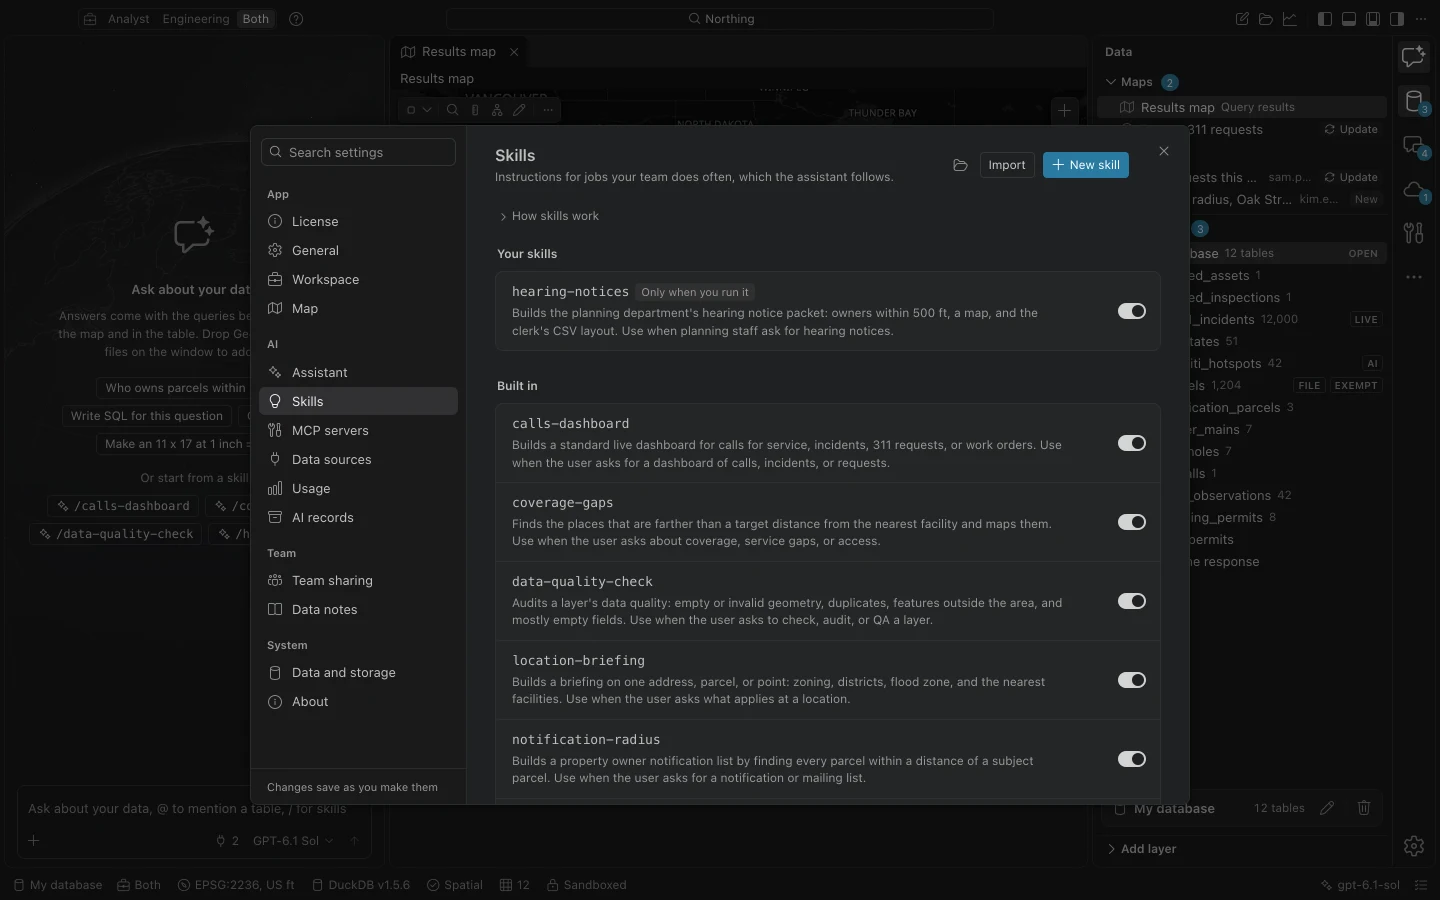Open the tools sliders icon in right sidebar
Viewport: 1440px width, 900px height.
pos(1413,233)
